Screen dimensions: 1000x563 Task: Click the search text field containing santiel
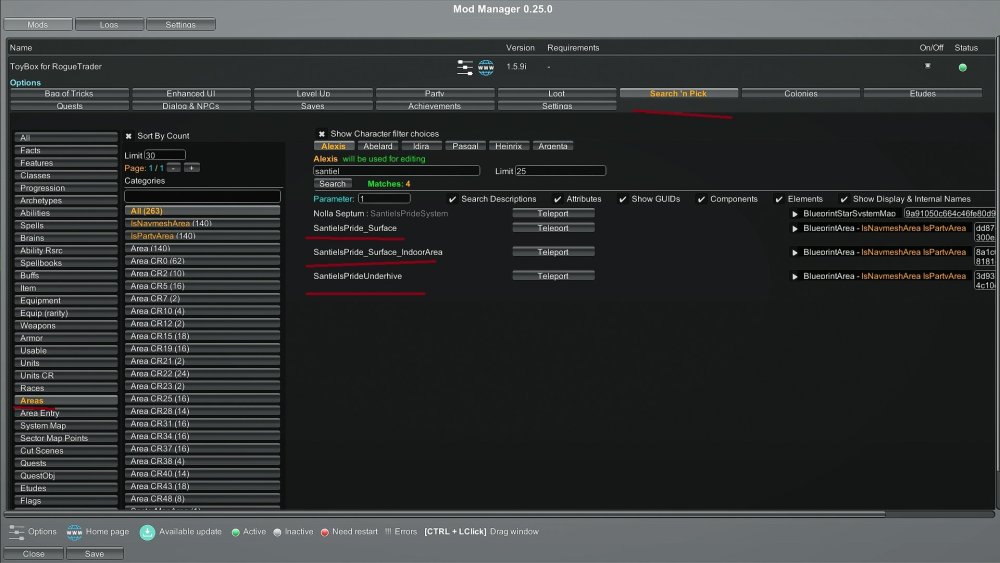(396, 171)
